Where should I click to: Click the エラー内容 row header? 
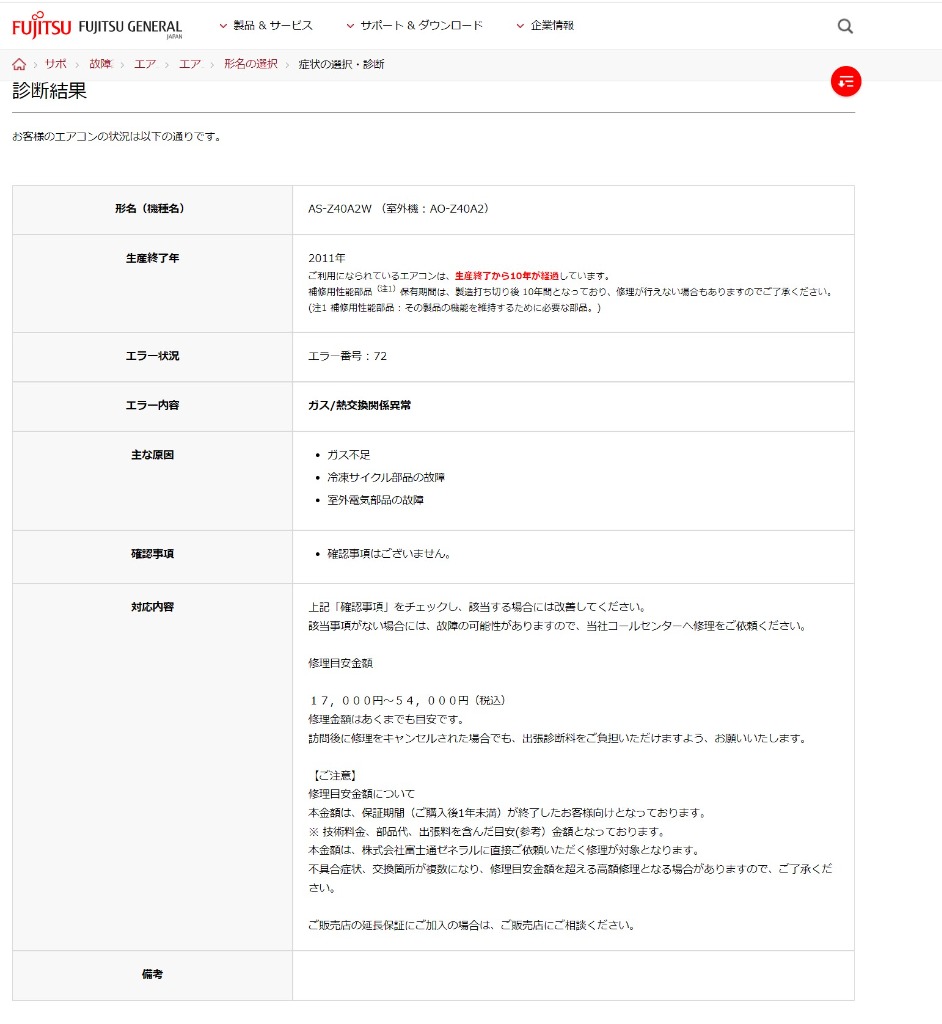[x=152, y=406]
